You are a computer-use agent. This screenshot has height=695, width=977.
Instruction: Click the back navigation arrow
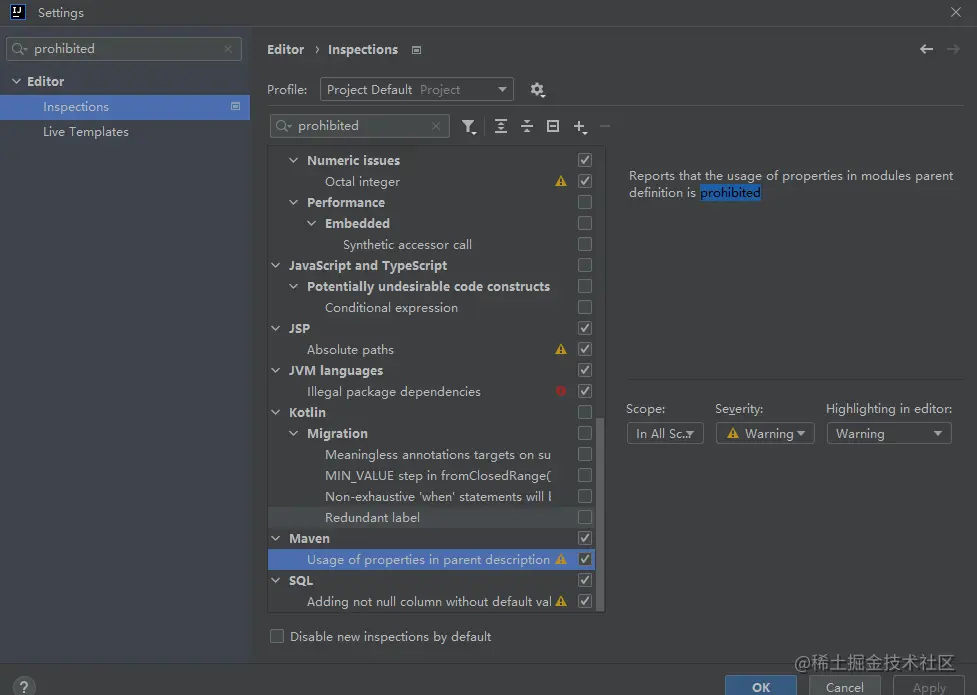pyautogui.click(x=927, y=49)
